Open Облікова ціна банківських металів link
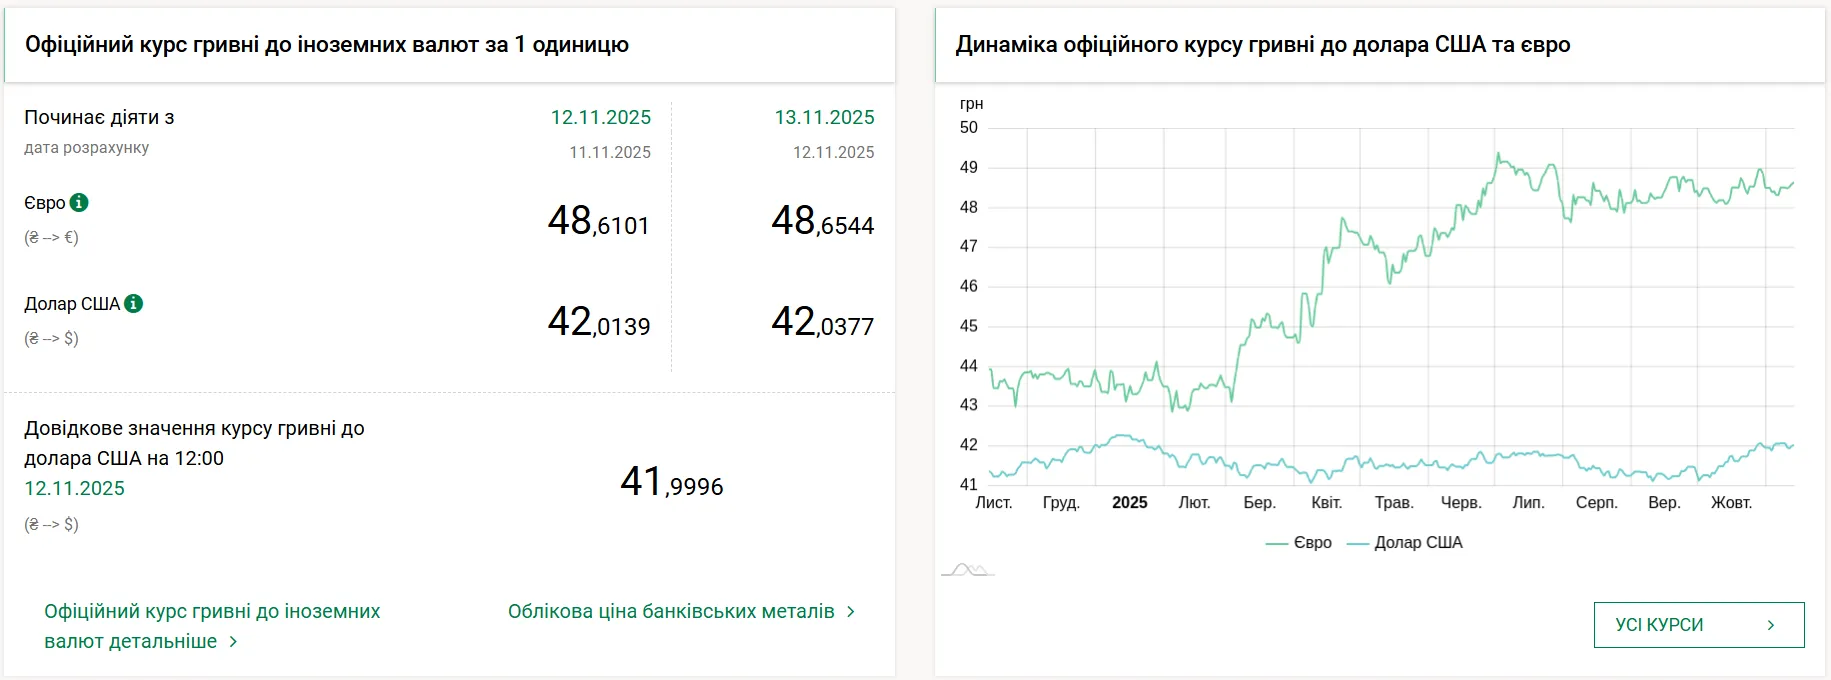Image resolution: width=1831 pixels, height=680 pixels. point(671,611)
